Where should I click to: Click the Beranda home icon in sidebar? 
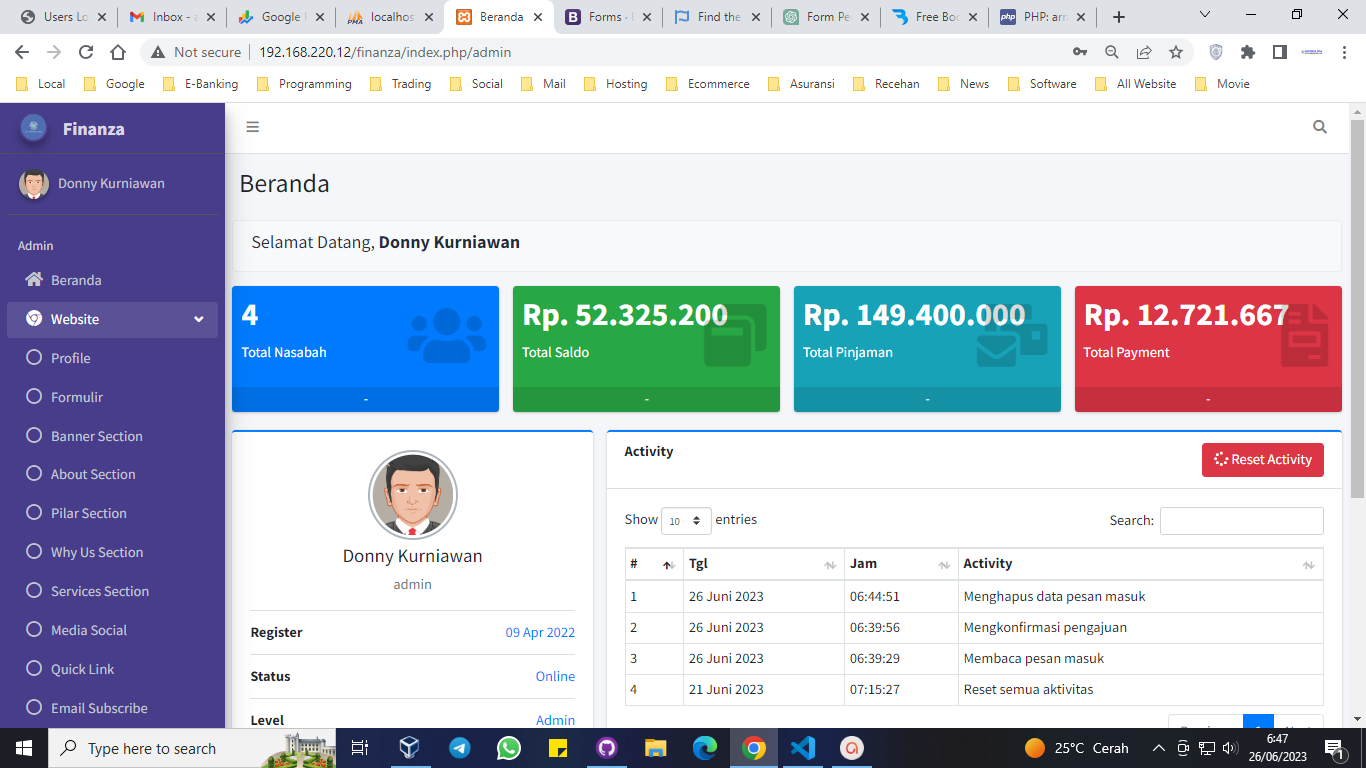[x=34, y=280]
